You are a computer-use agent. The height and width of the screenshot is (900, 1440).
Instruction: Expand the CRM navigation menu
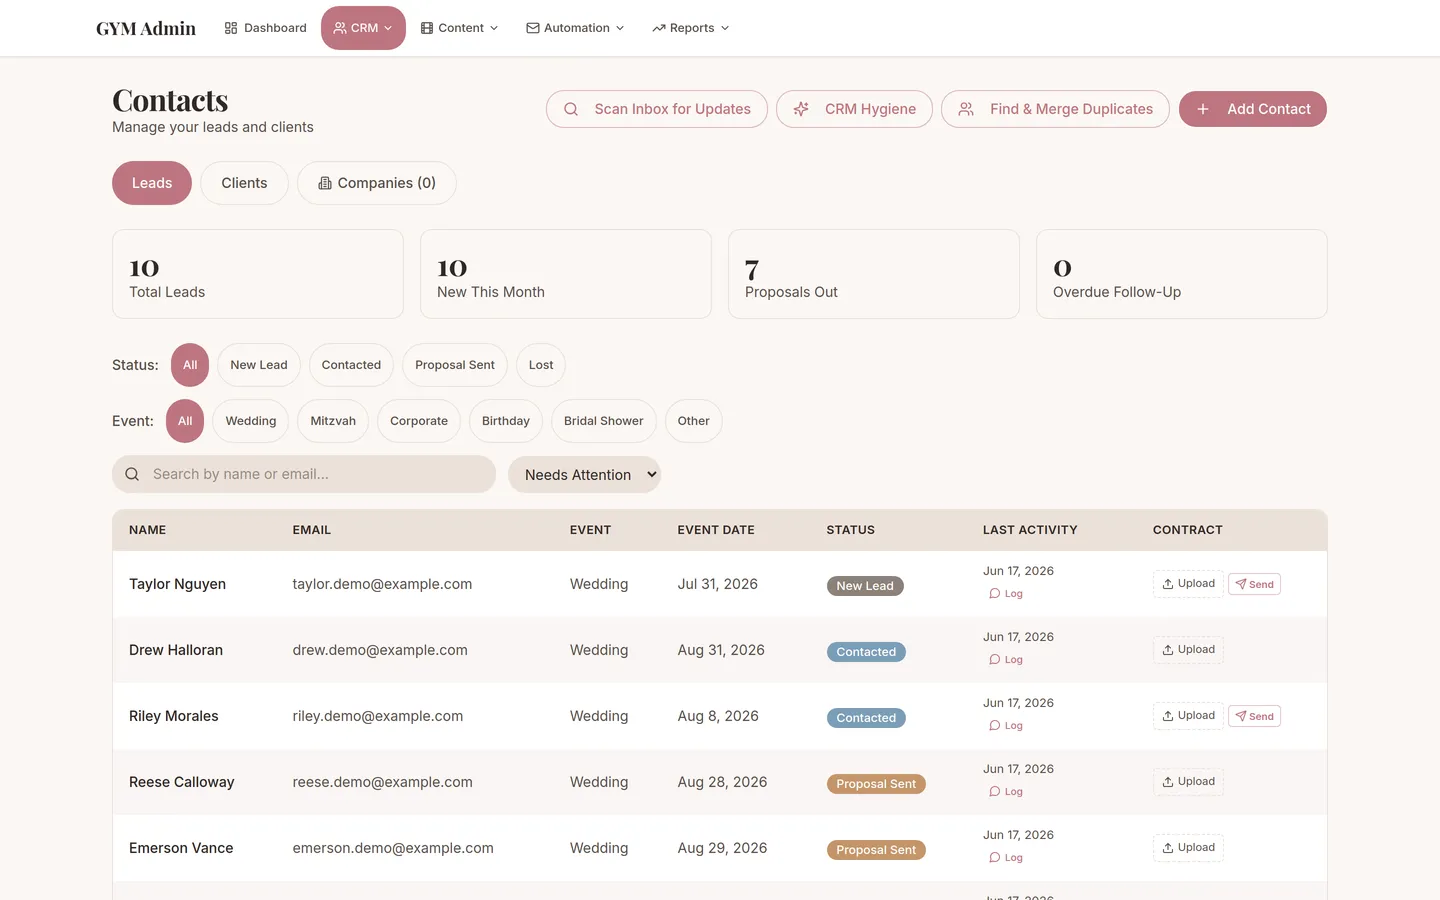[363, 28]
